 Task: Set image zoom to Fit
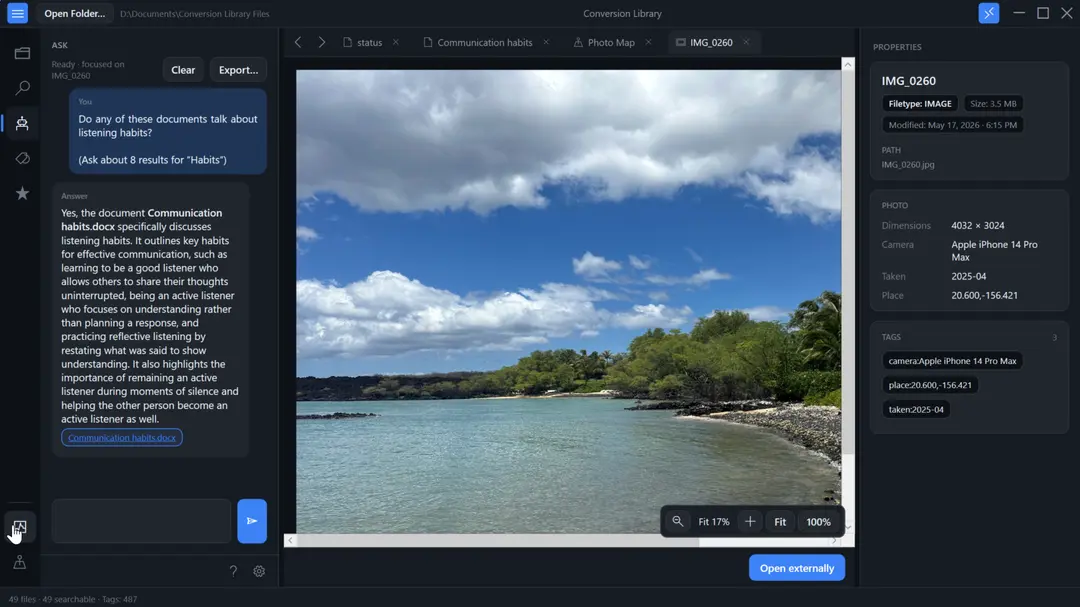pyautogui.click(x=780, y=522)
